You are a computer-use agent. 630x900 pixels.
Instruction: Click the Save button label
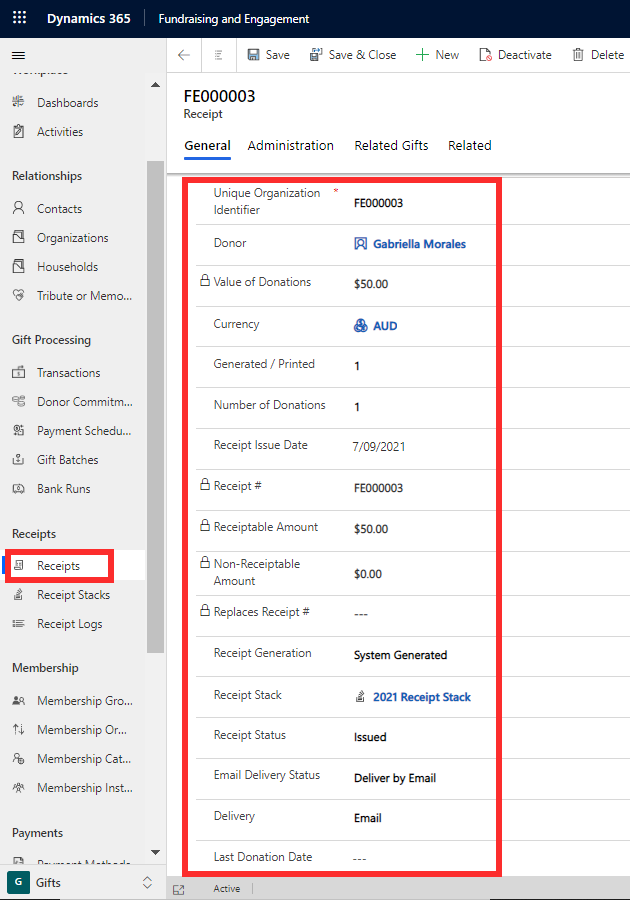[277, 55]
